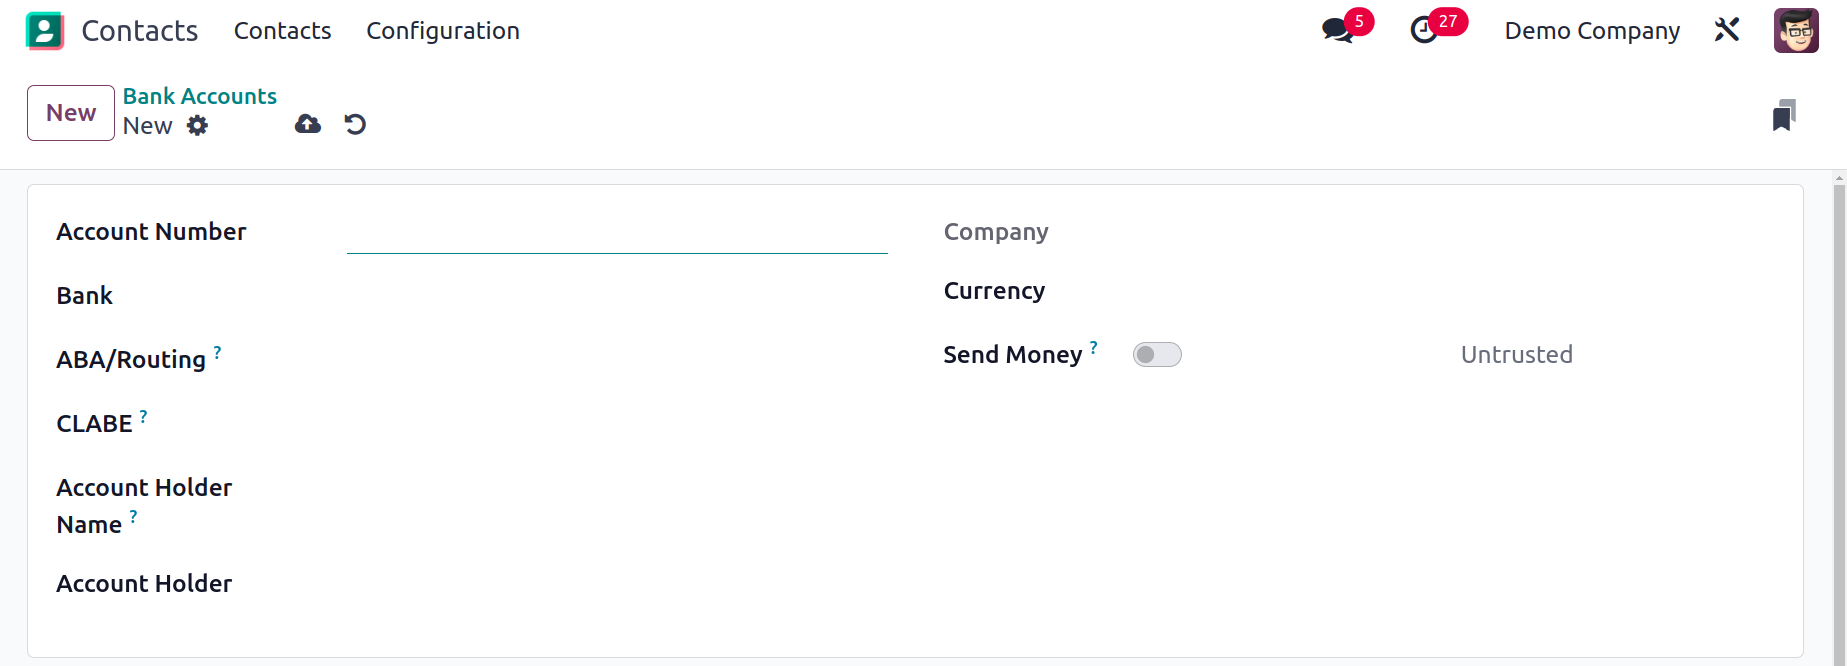Open the Bank selection field

617,296
